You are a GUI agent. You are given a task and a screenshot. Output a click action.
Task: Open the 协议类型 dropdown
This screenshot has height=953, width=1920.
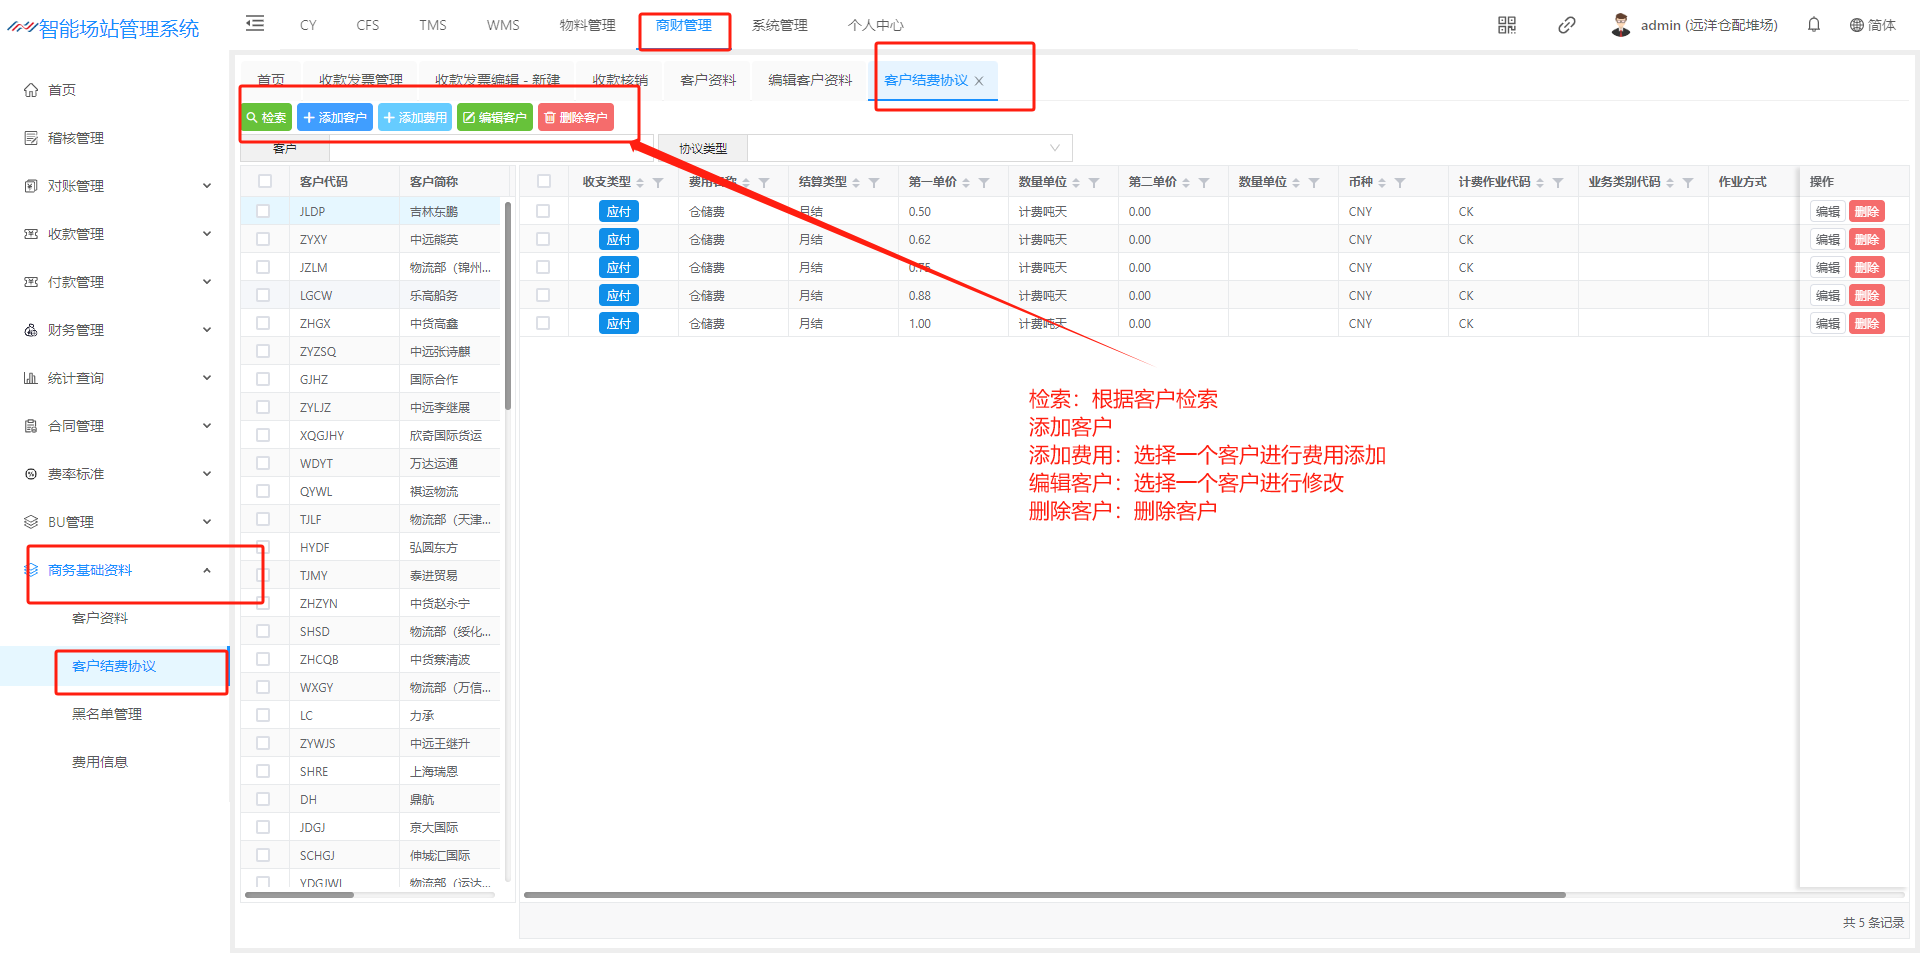point(909,148)
